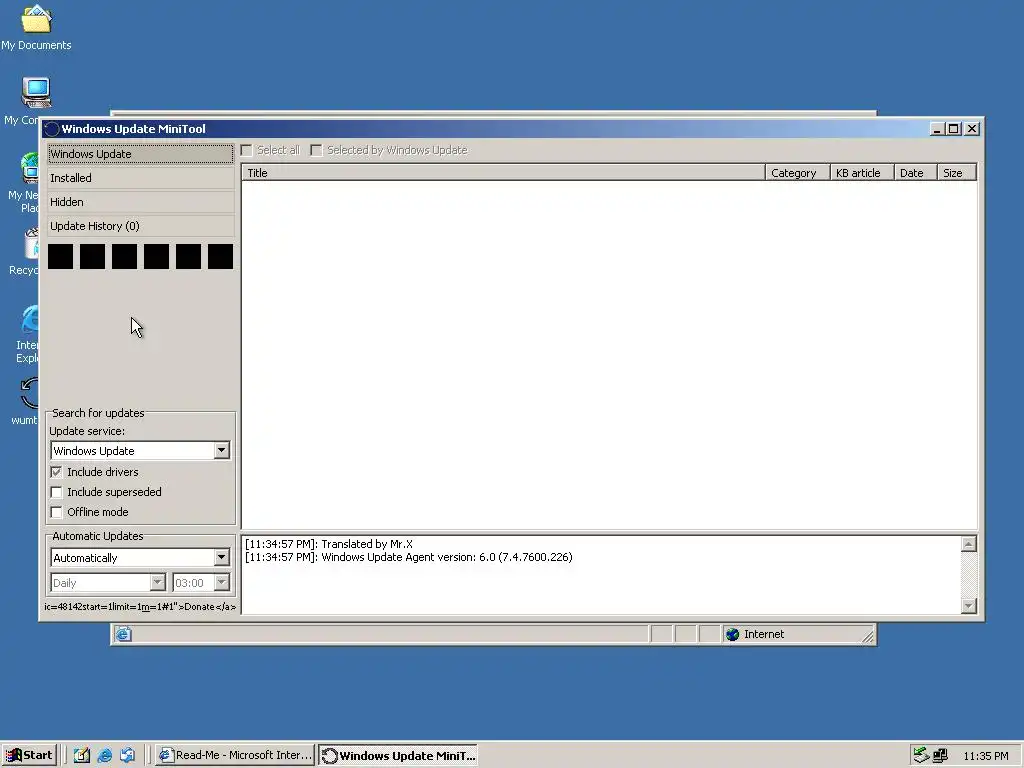Screen dimensions: 1024x768
Task: Switch to the Installed tab
Action: [x=140, y=178]
